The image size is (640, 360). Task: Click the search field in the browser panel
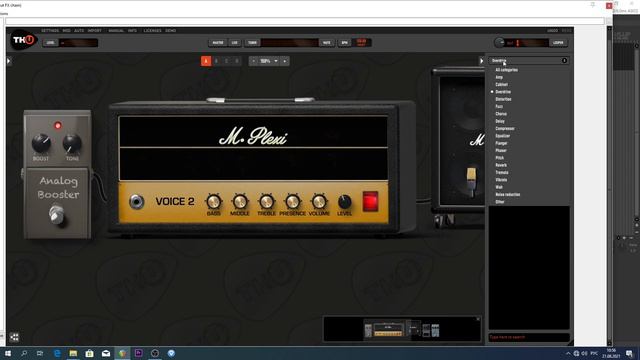pyautogui.click(x=529, y=337)
